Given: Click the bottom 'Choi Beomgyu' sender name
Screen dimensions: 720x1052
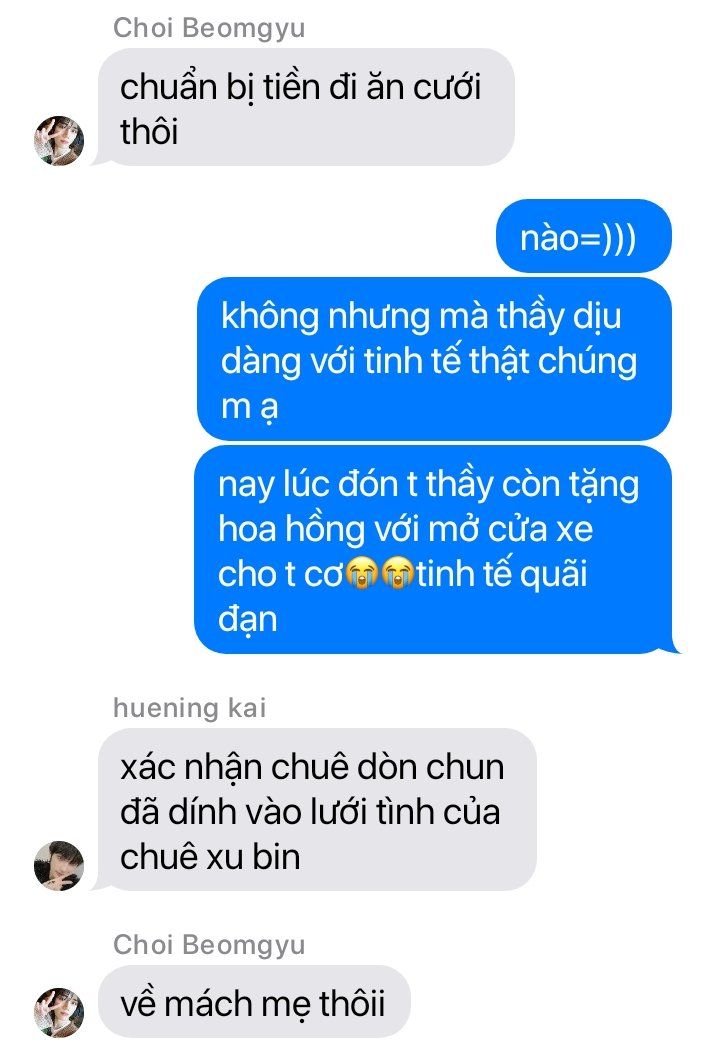Looking at the screenshot, I should [x=209, y=945].
